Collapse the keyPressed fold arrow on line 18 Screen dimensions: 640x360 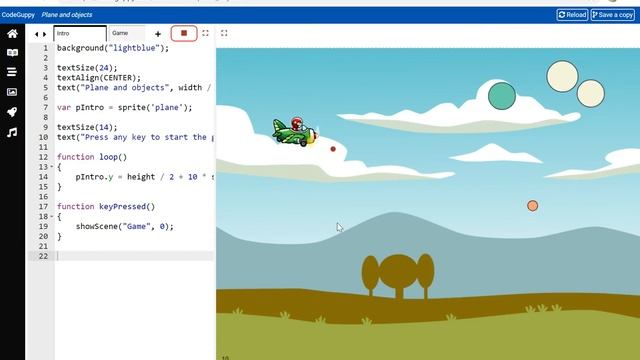(x=52, y=216)
